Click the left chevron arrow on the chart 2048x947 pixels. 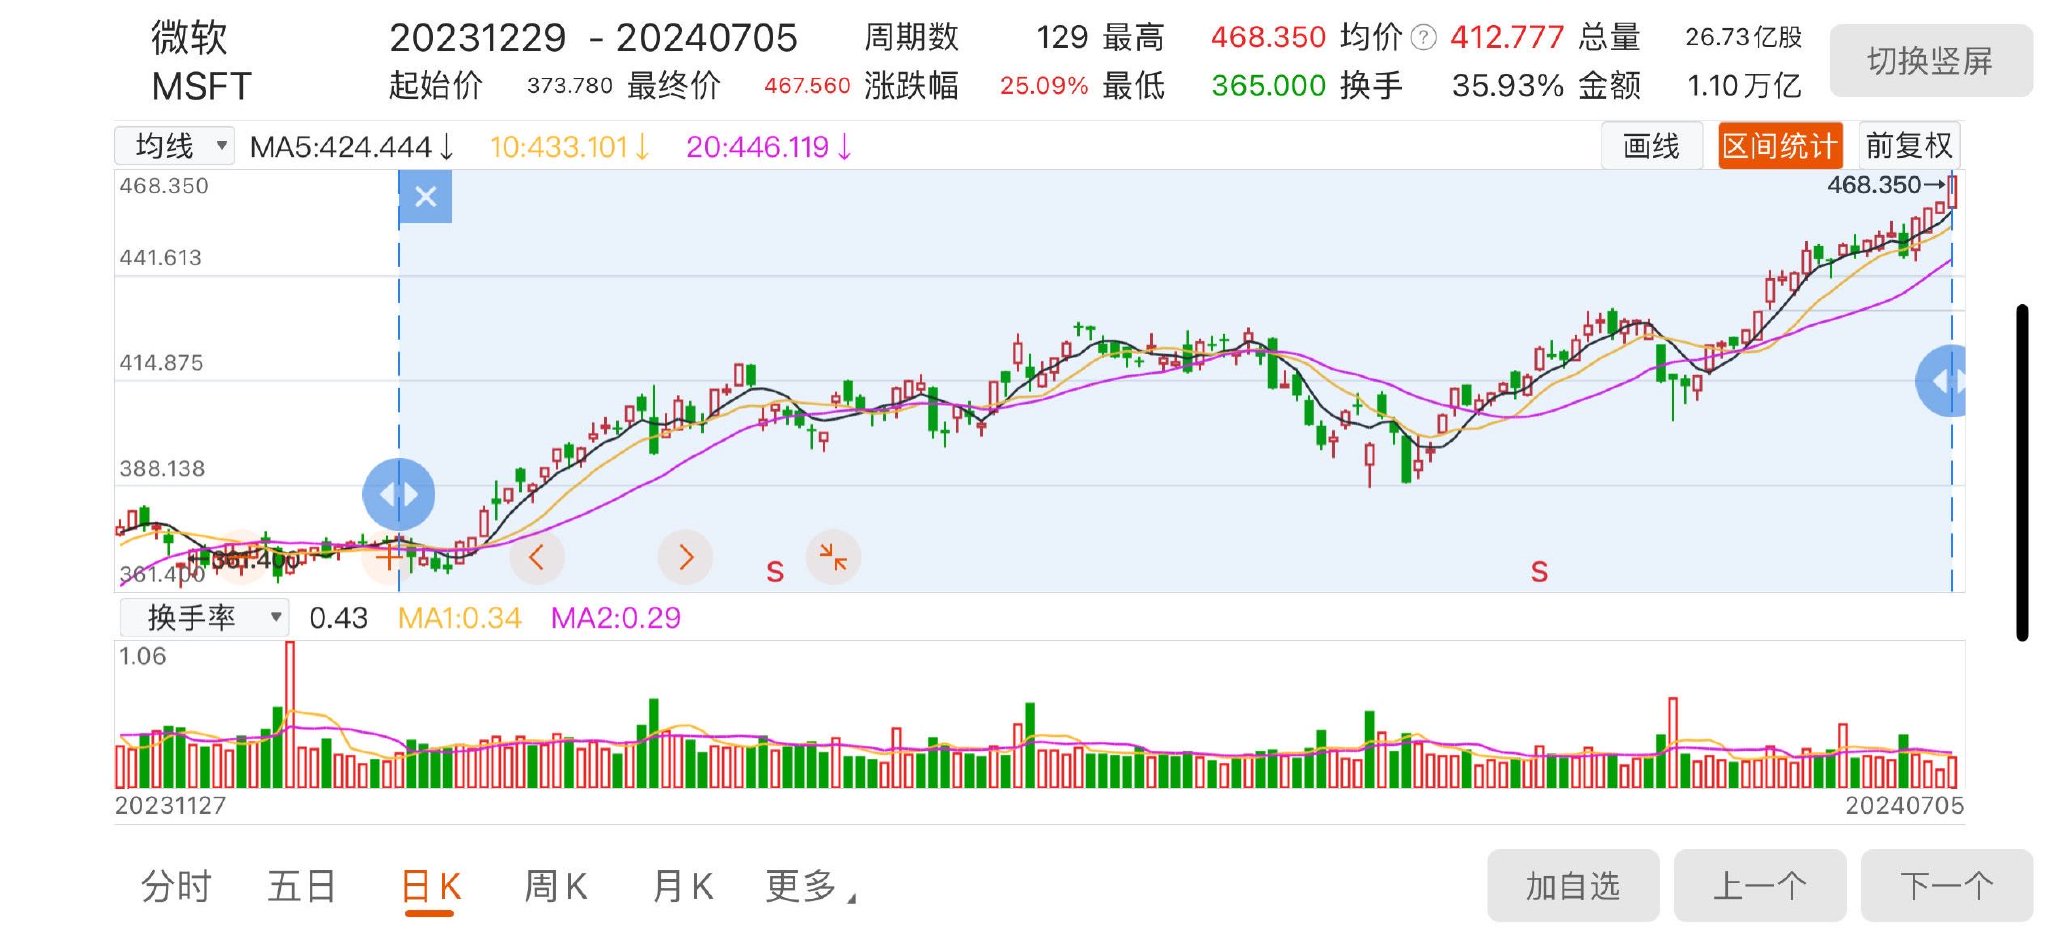[x=537, y=557]
